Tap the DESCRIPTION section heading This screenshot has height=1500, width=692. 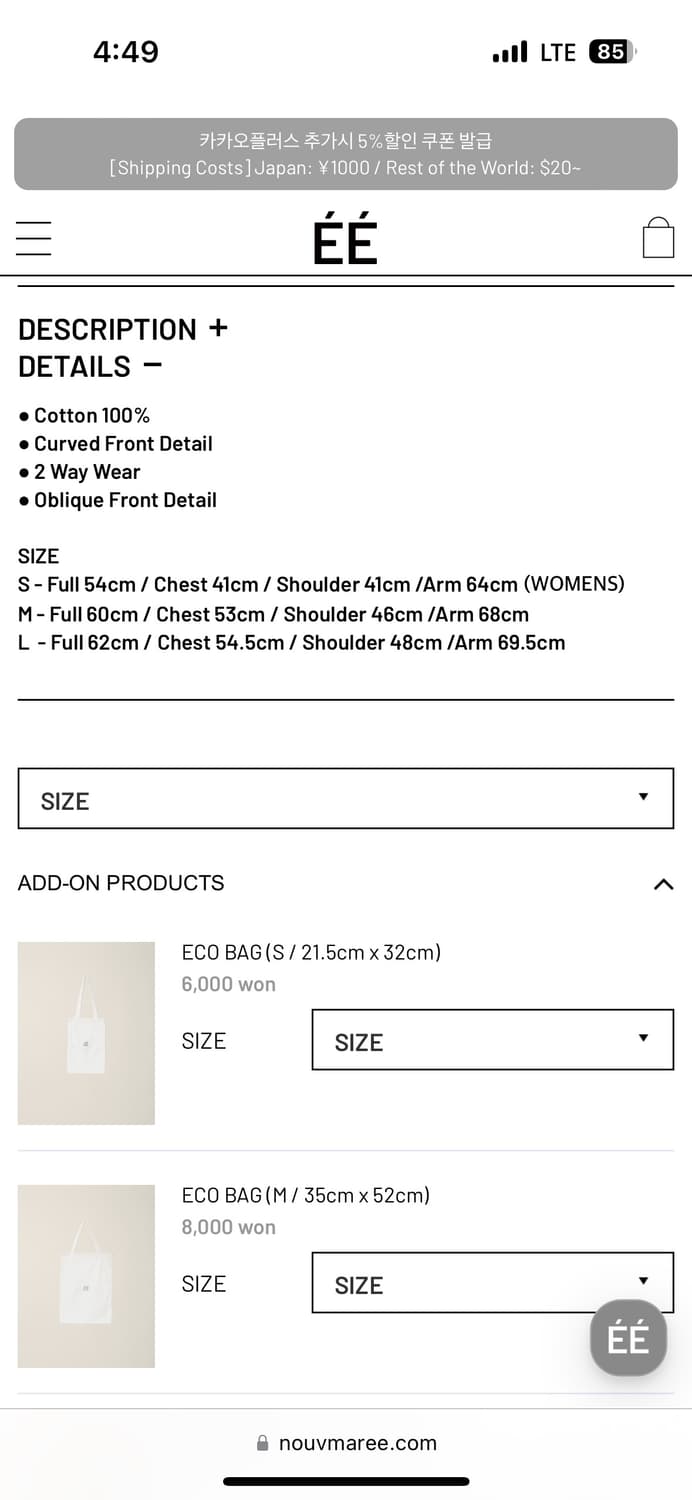(x=107, y=329)
